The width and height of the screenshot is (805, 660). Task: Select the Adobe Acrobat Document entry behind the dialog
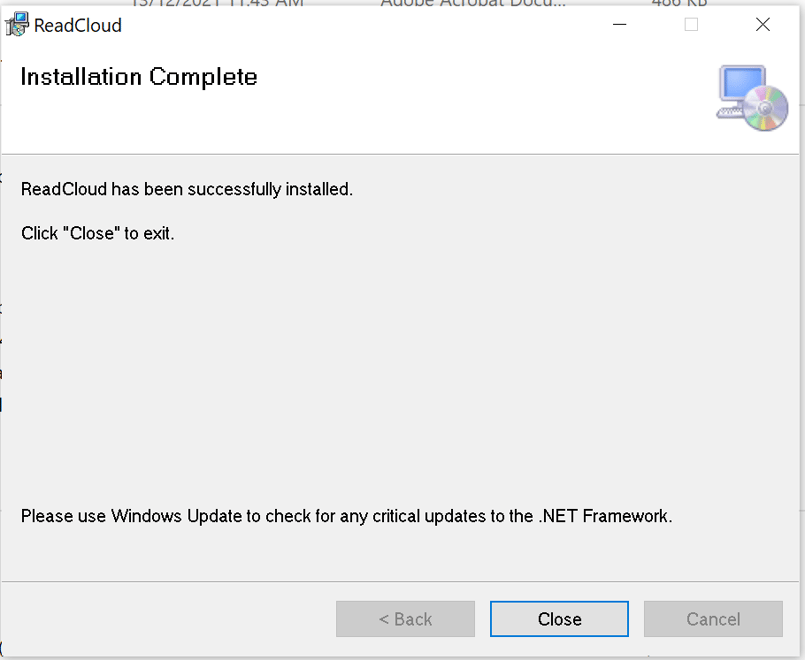point(470,3)
